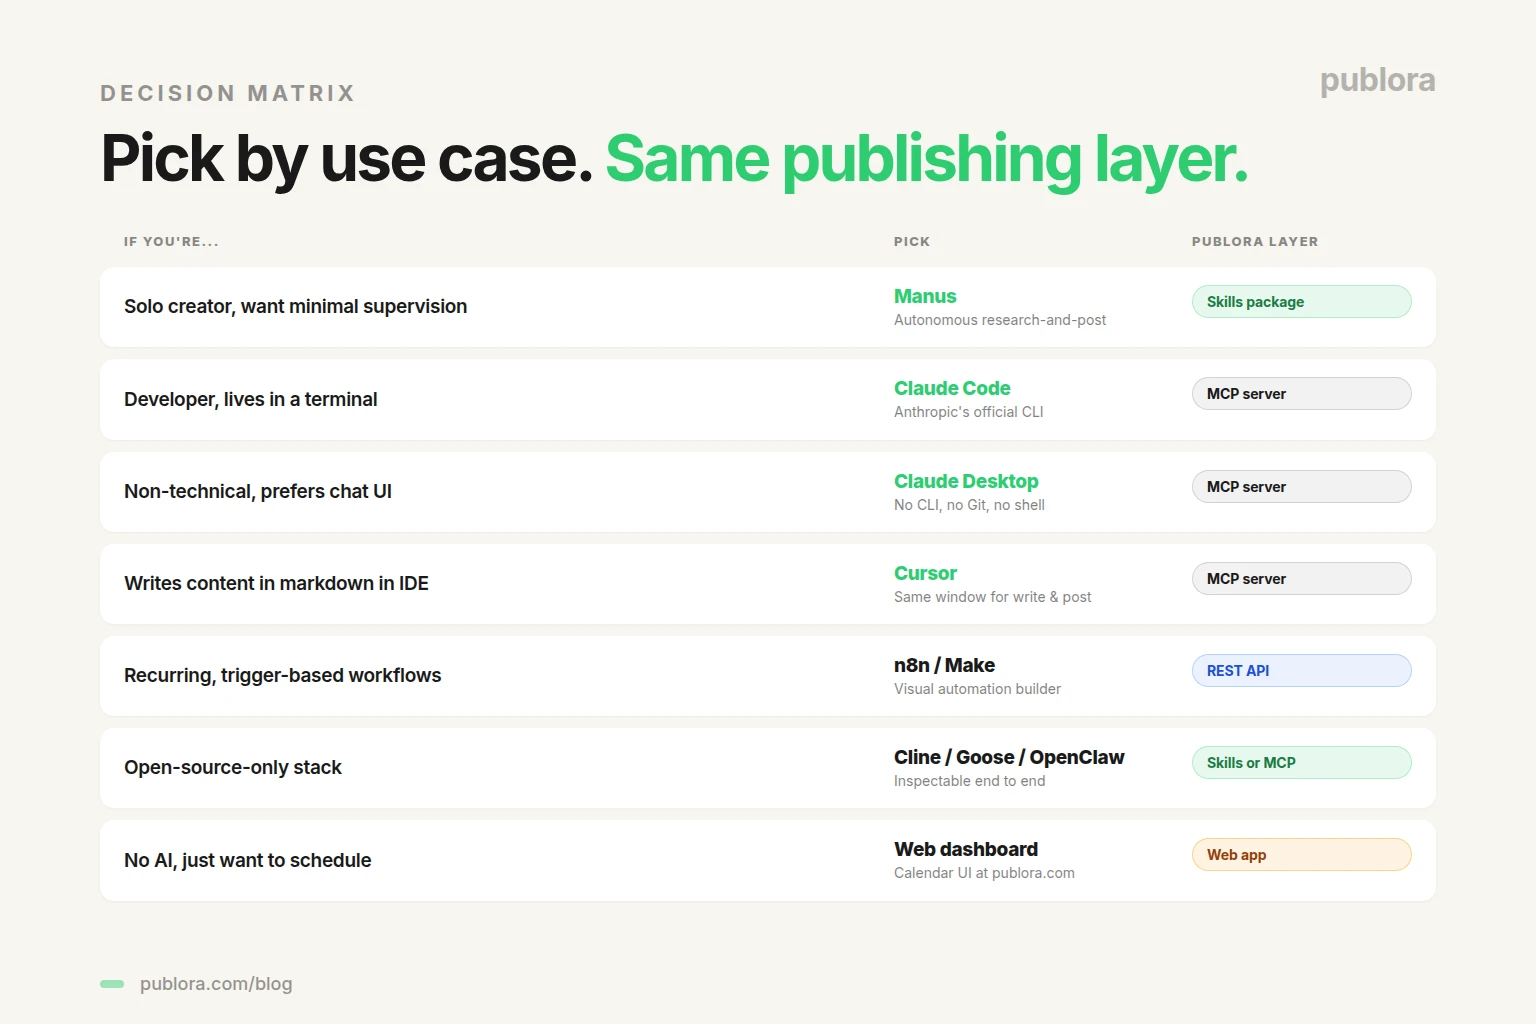Screen dimensions: 1536x1024
Task: Click "Anthropic's official CLI" description
Action: pyautogui.click(x=969, y=412)
